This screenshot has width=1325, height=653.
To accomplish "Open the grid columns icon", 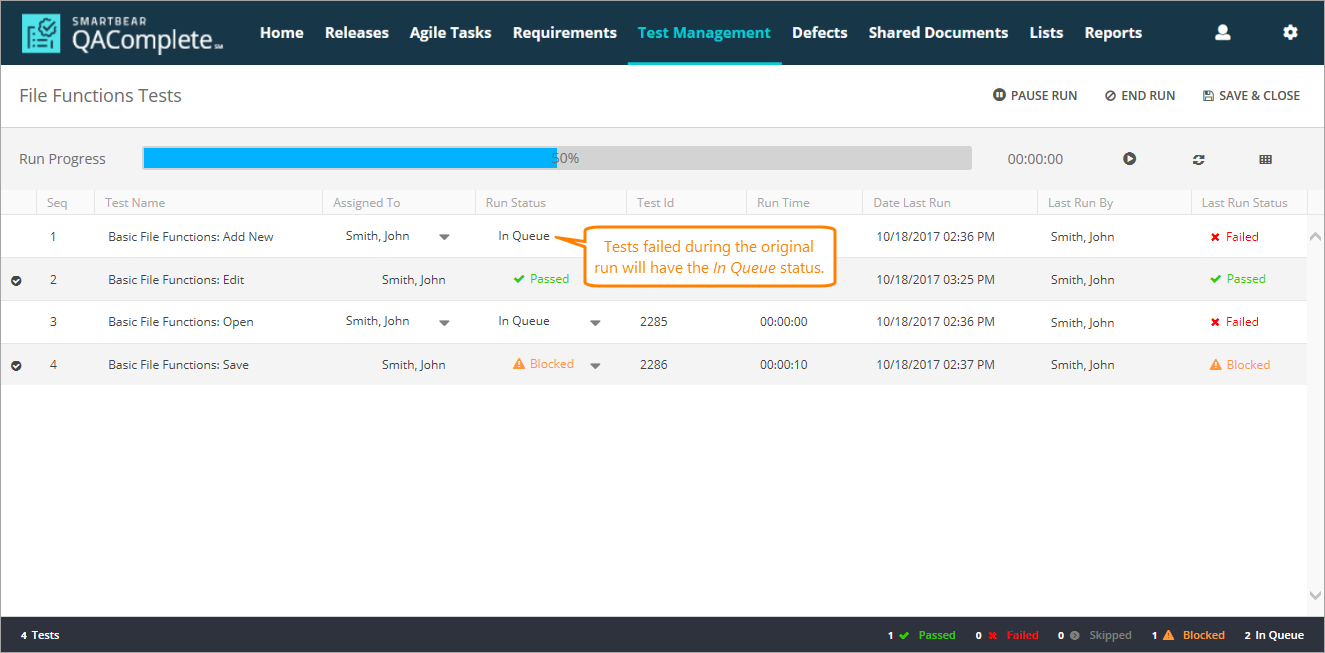I will pyautogui.click(x=1265, y=159).
